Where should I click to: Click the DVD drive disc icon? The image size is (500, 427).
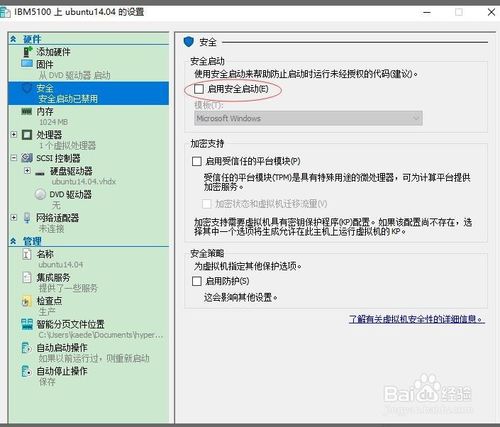[40, 194]
